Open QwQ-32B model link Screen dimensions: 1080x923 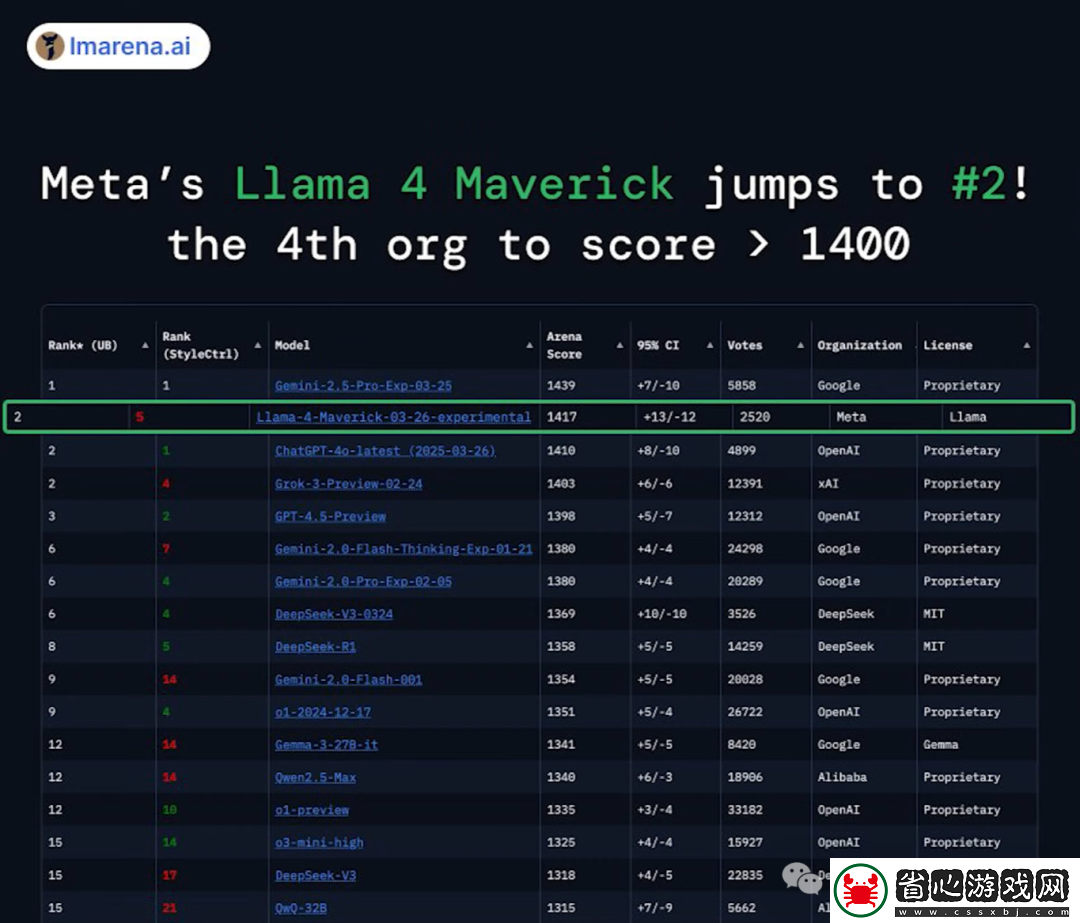(x=301, y=908)
